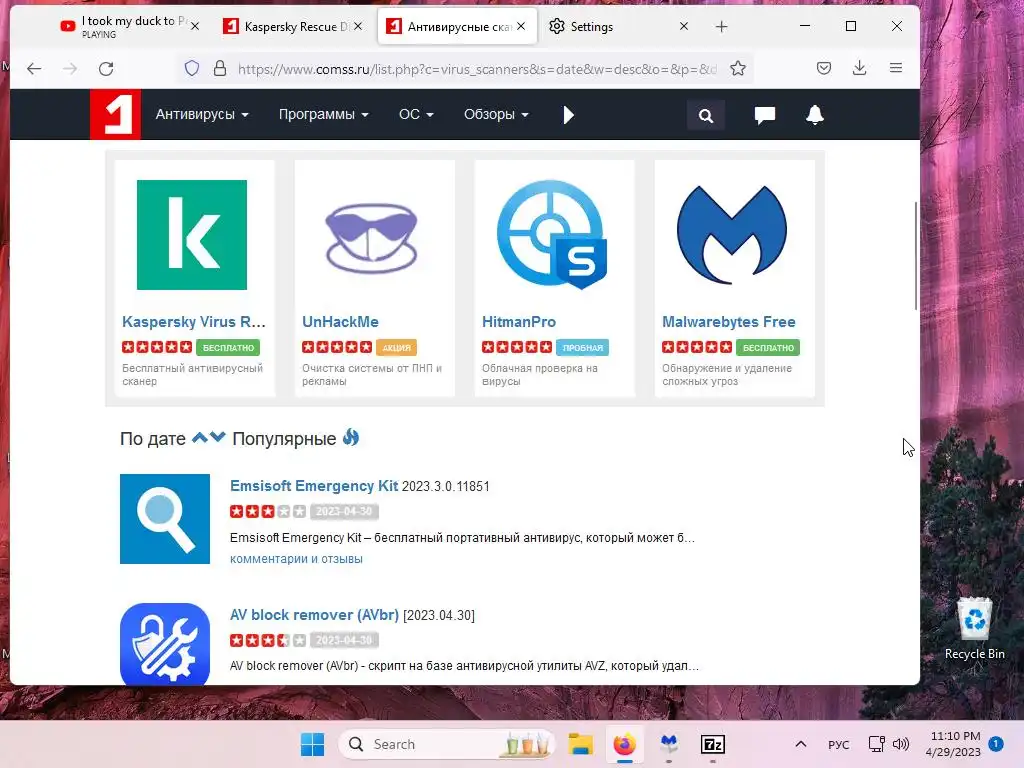Click the Kaspersky green K logo
Screen dimensions: 1024x768
point(192,234)
